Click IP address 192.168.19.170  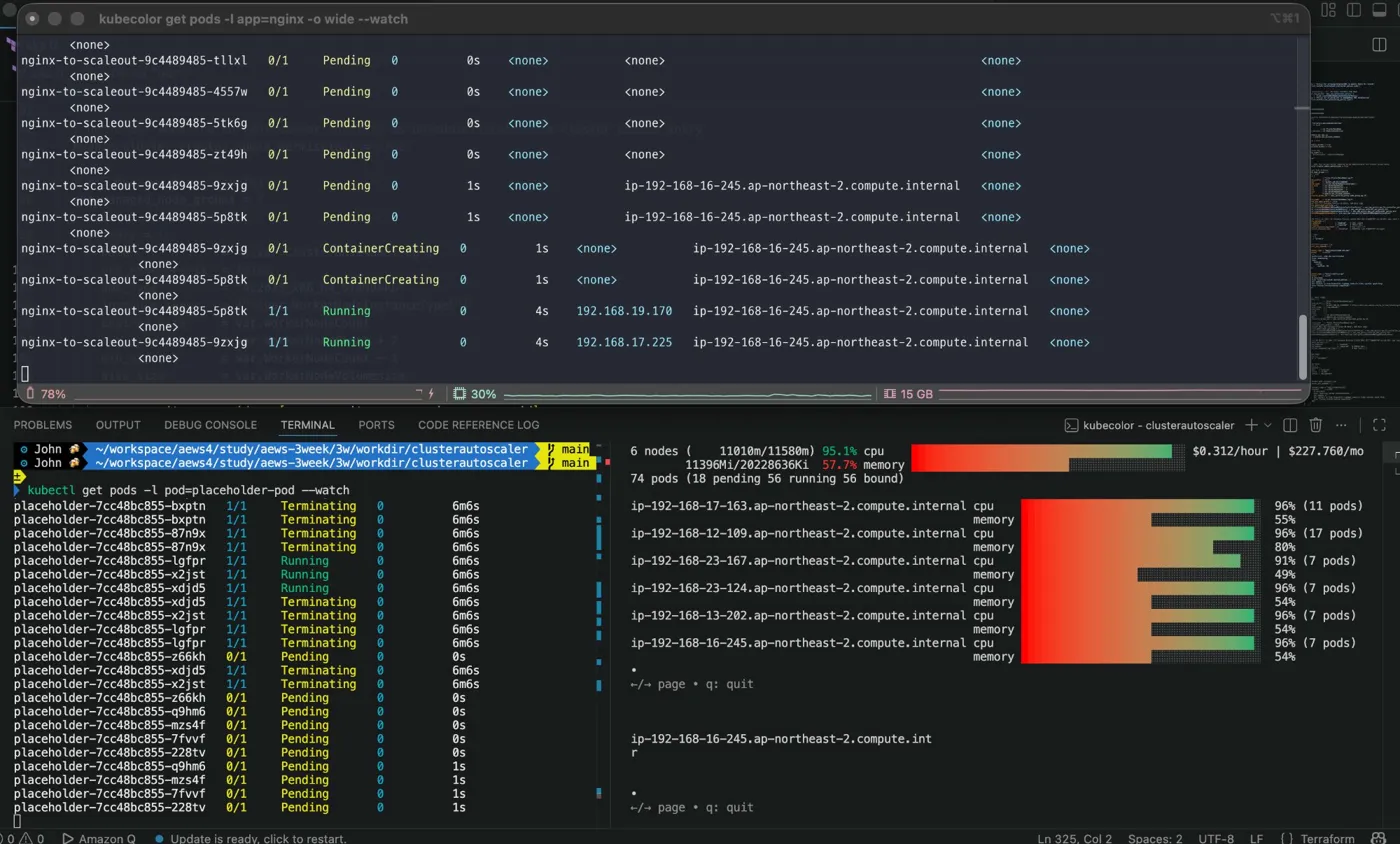point(624,311)
